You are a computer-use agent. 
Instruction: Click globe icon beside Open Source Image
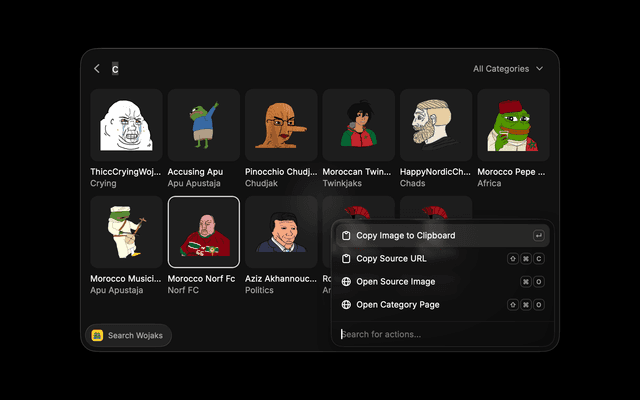coord(346,282)
